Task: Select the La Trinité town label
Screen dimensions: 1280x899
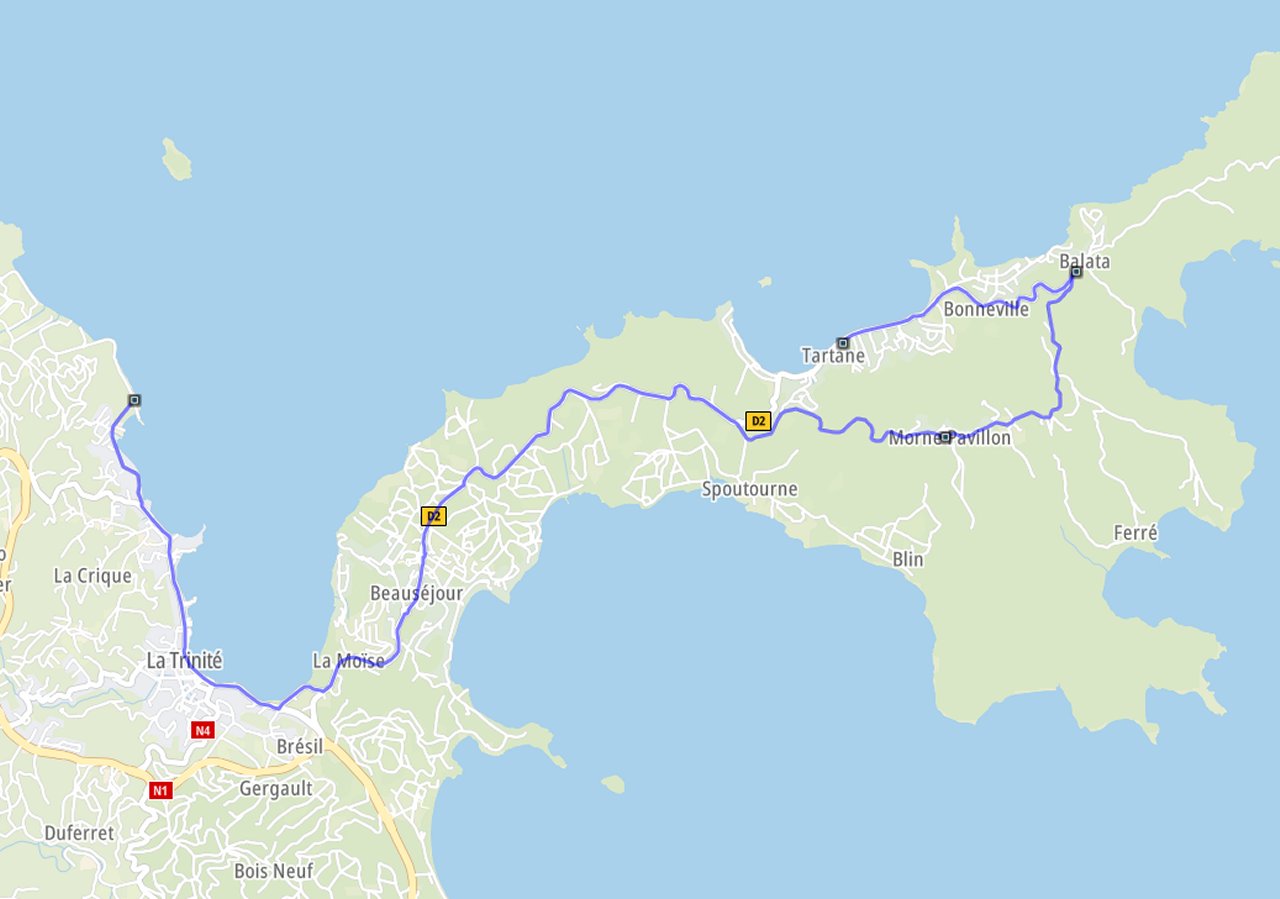Action: click(184, 661)
